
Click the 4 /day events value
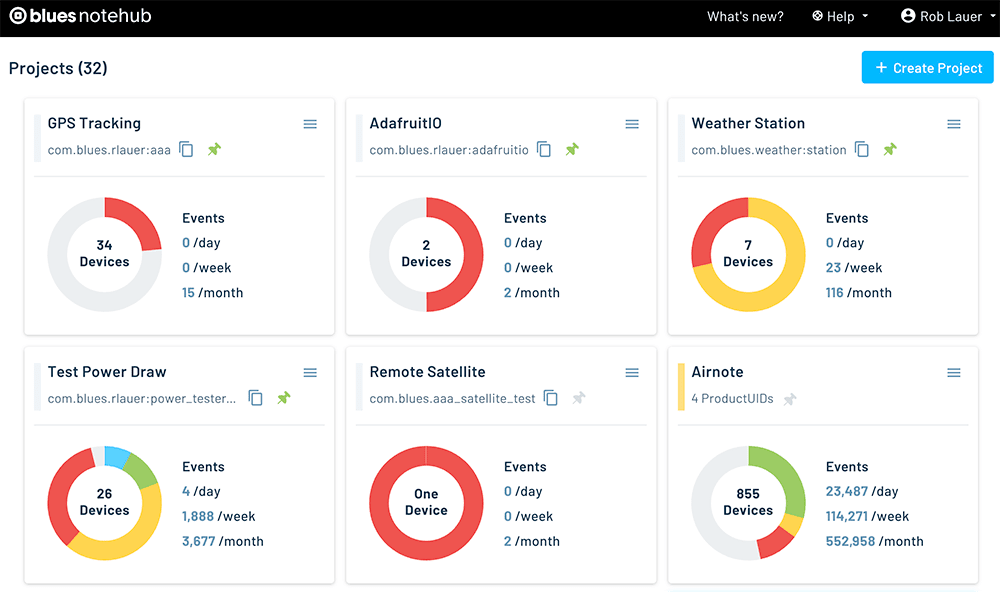point(201,491)
